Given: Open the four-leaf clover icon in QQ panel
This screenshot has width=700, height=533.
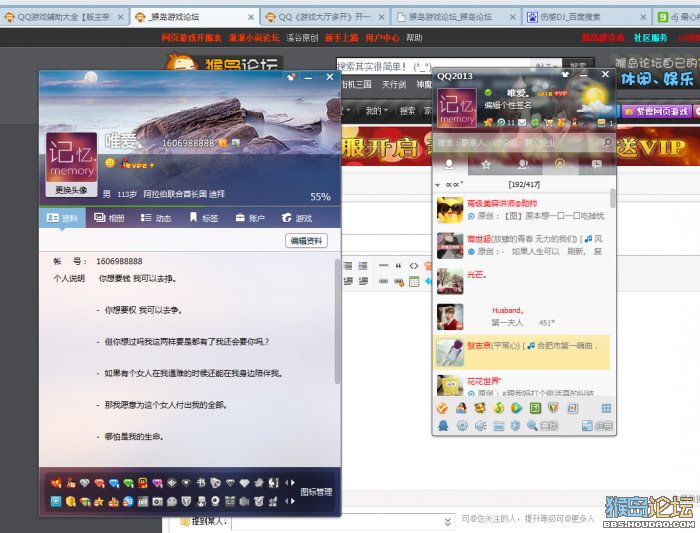Looking at the screenshot, I should coord(535,122).
